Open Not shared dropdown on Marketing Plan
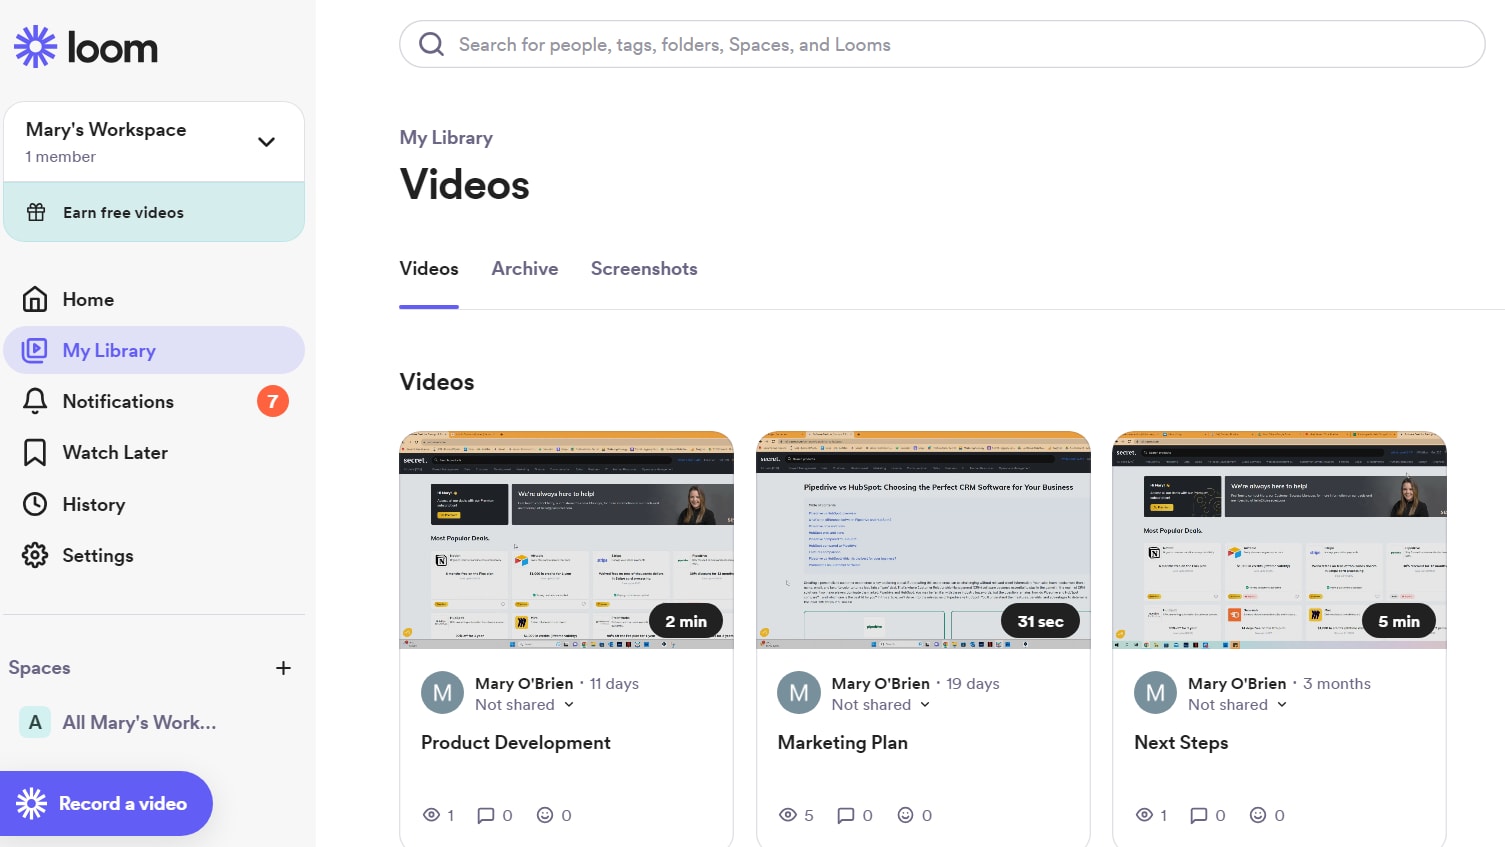This screenshot has height=847, width=1505. (881, 704)
